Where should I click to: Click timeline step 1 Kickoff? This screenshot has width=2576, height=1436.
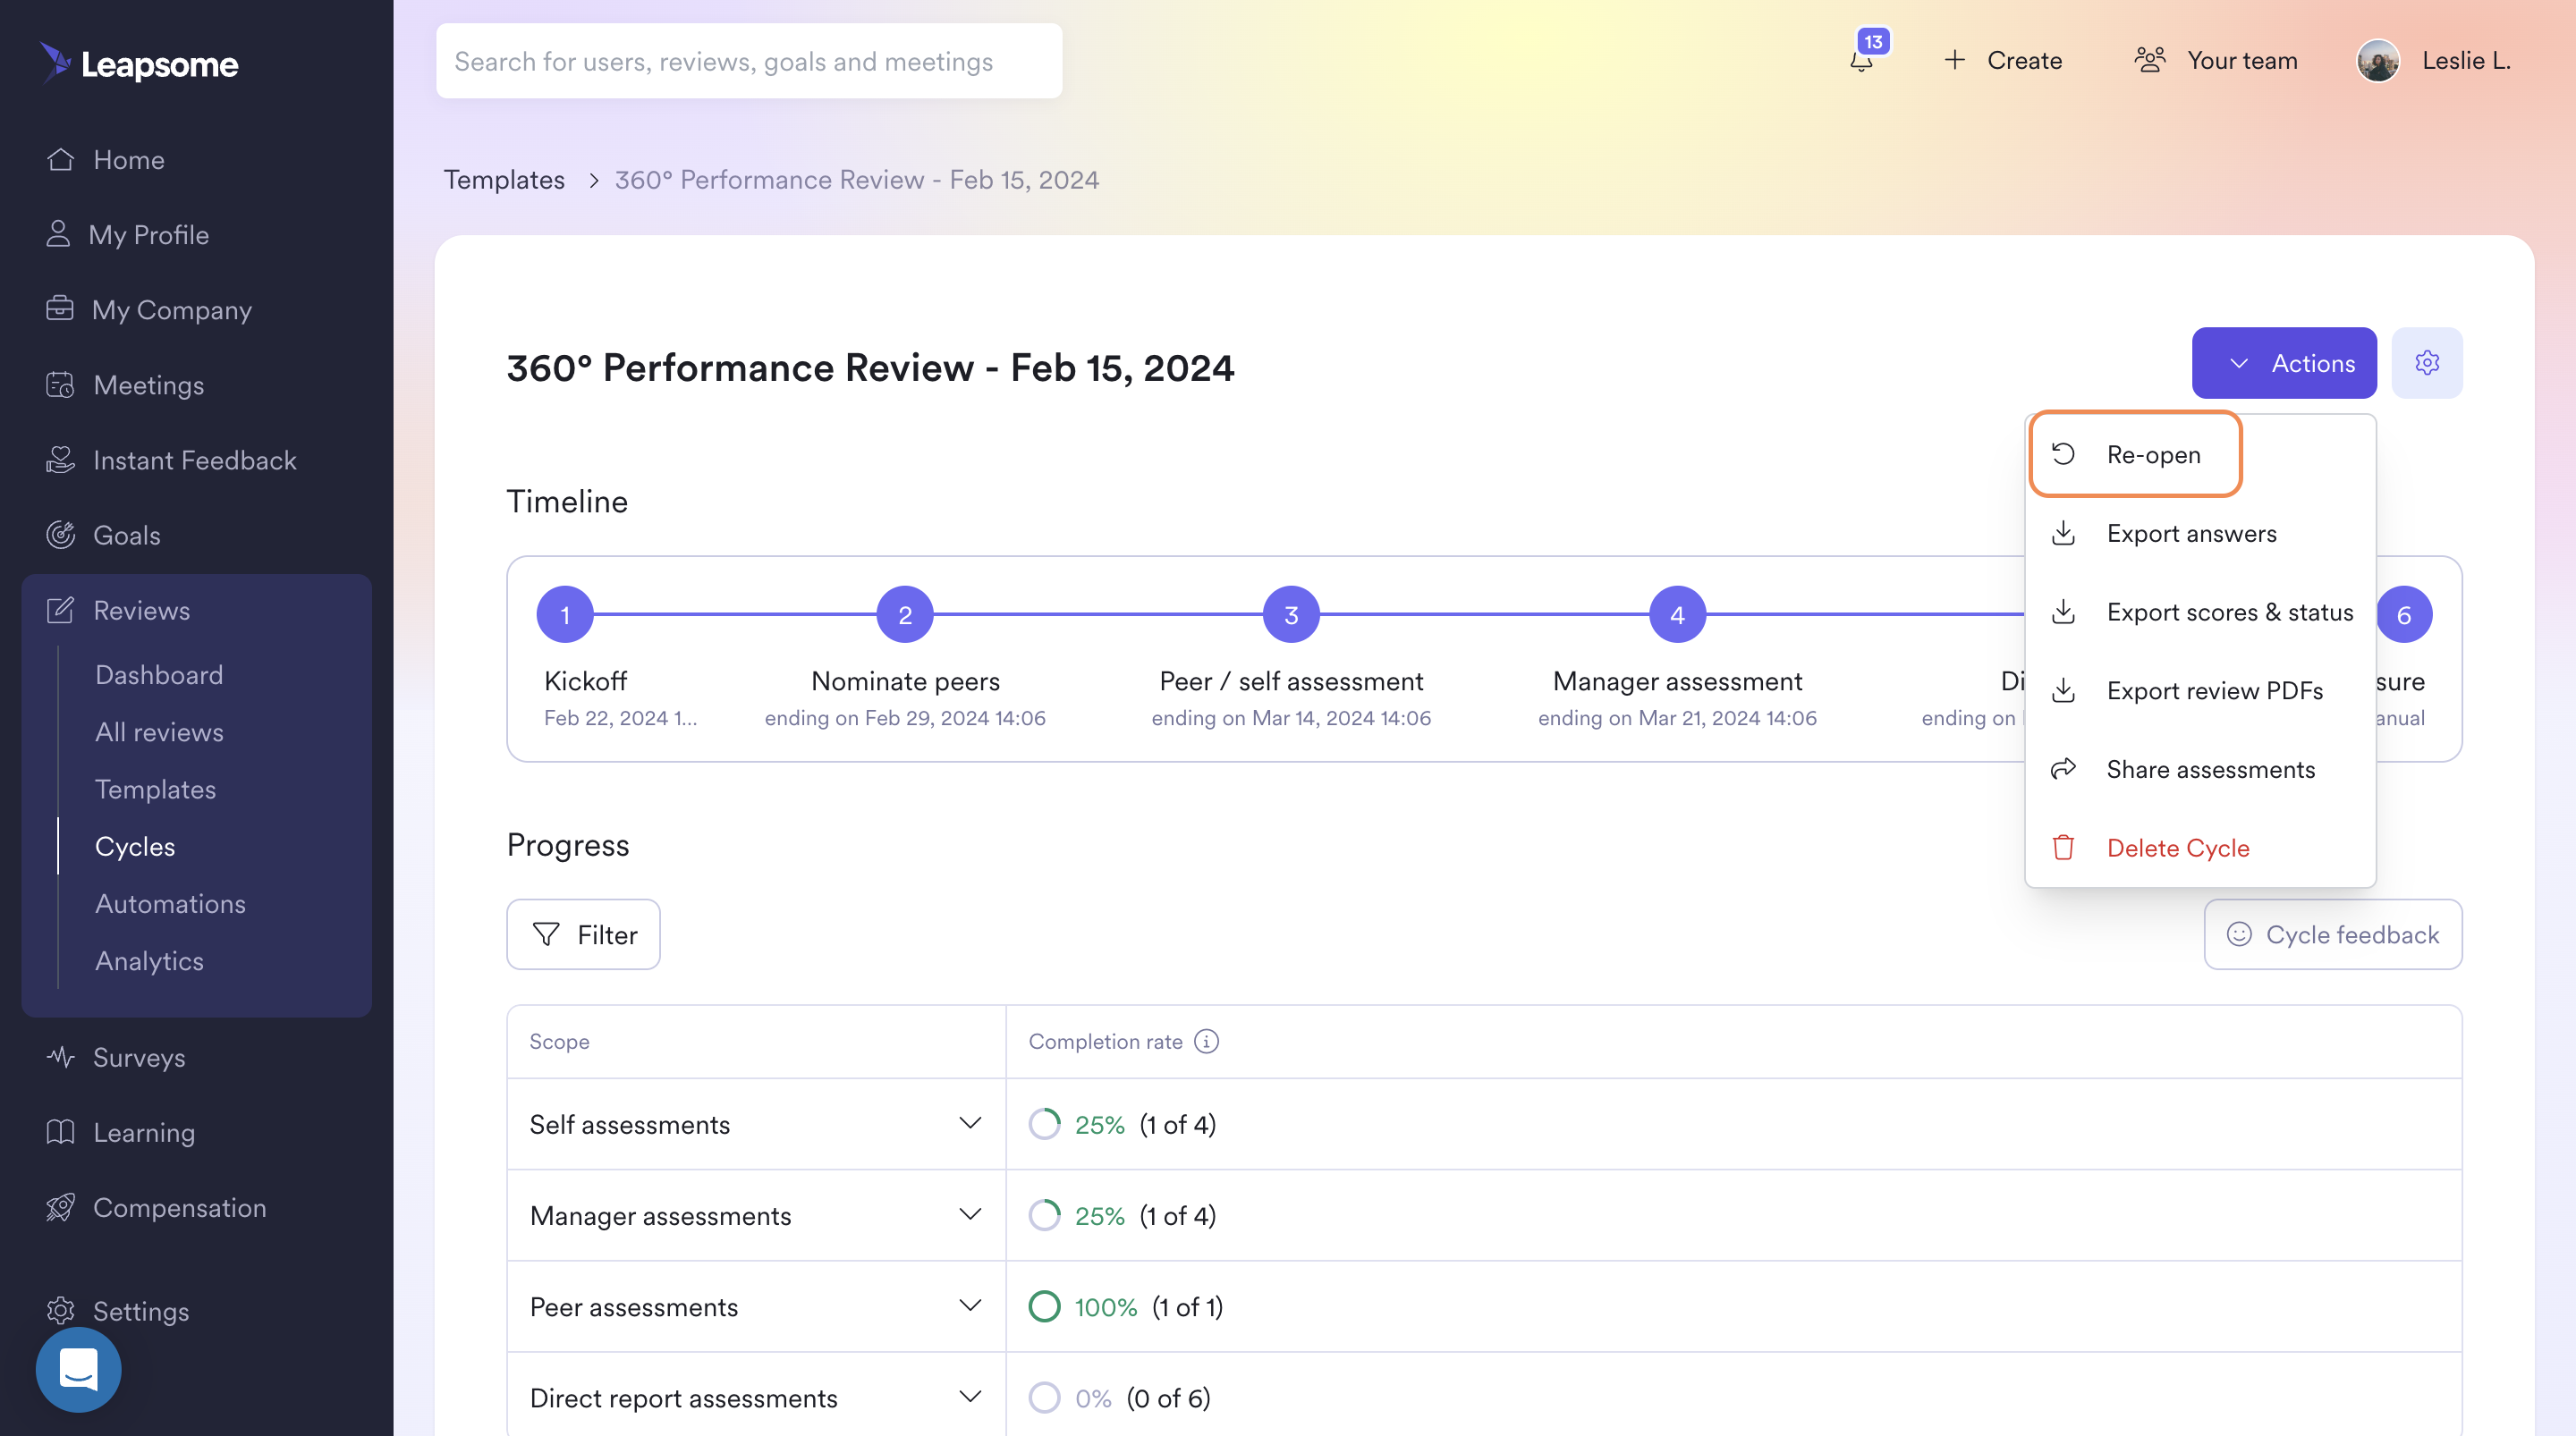565,614
